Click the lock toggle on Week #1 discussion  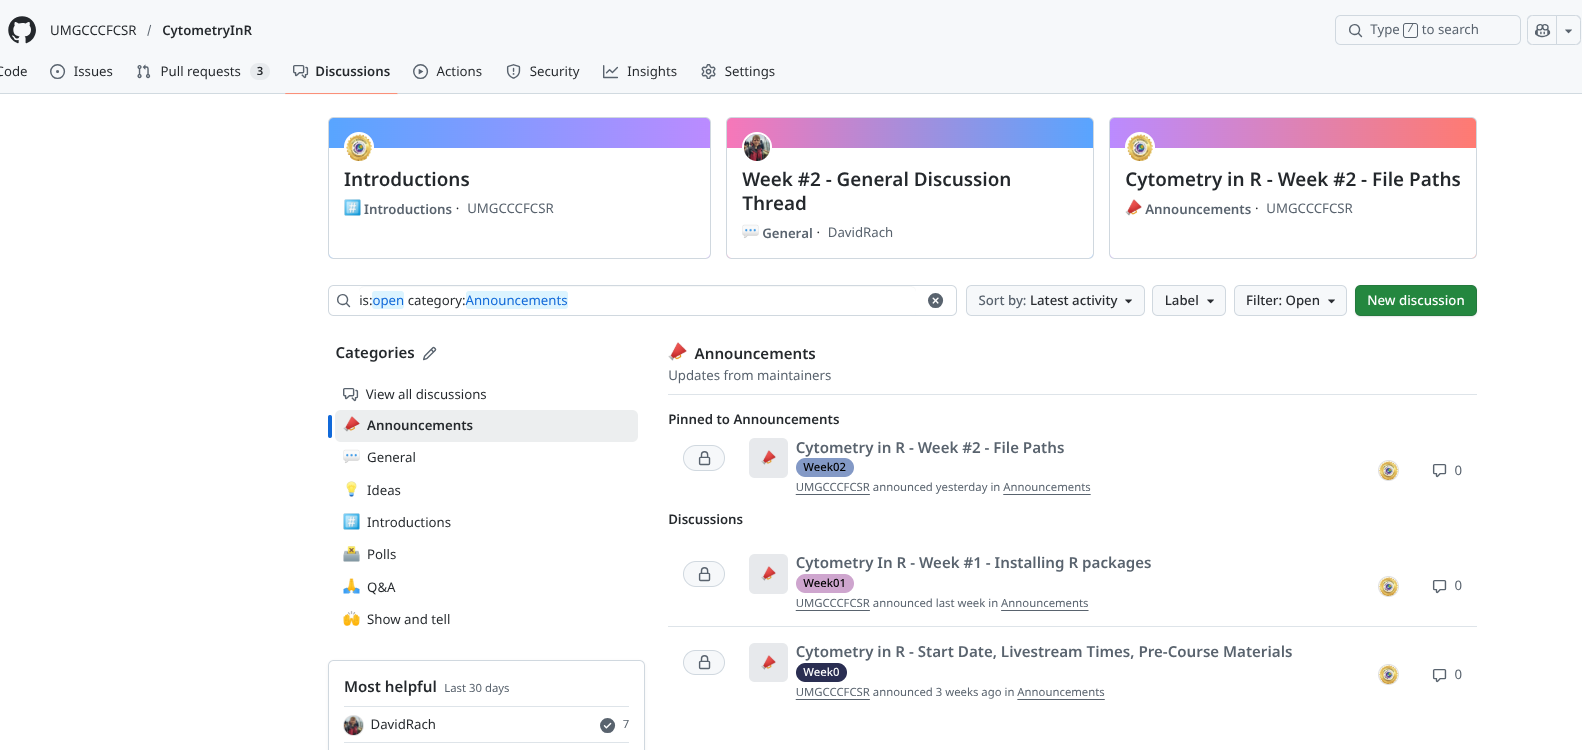(x=704, y=574)
